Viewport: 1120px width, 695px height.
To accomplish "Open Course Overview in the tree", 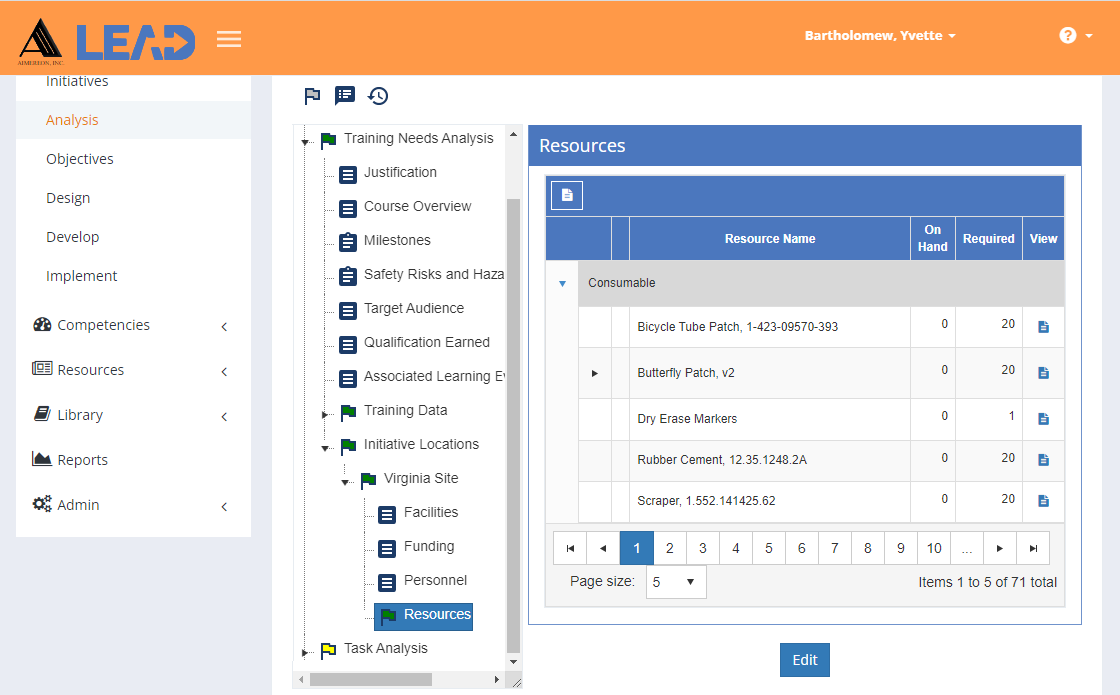I will (x=417, y=206).
